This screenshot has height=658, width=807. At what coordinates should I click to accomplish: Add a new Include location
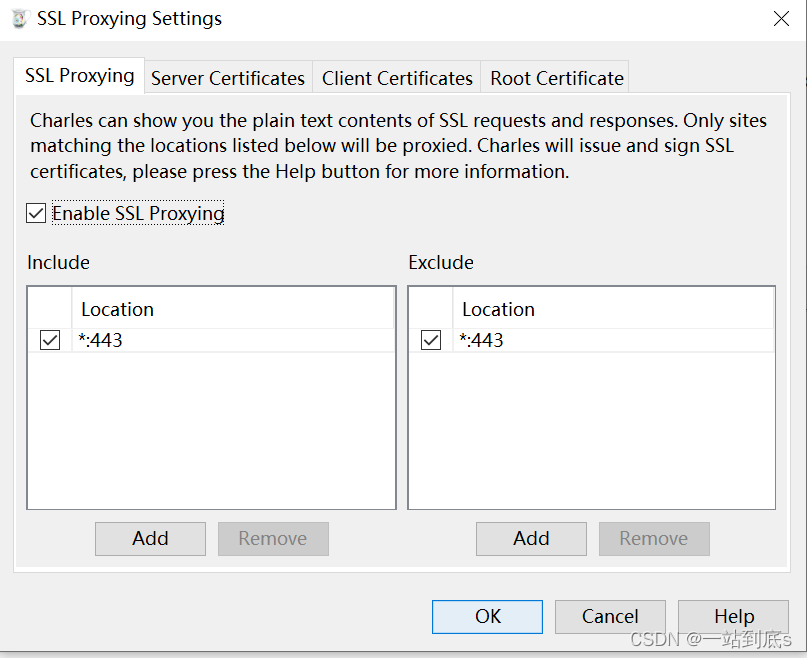click(150, 539)
